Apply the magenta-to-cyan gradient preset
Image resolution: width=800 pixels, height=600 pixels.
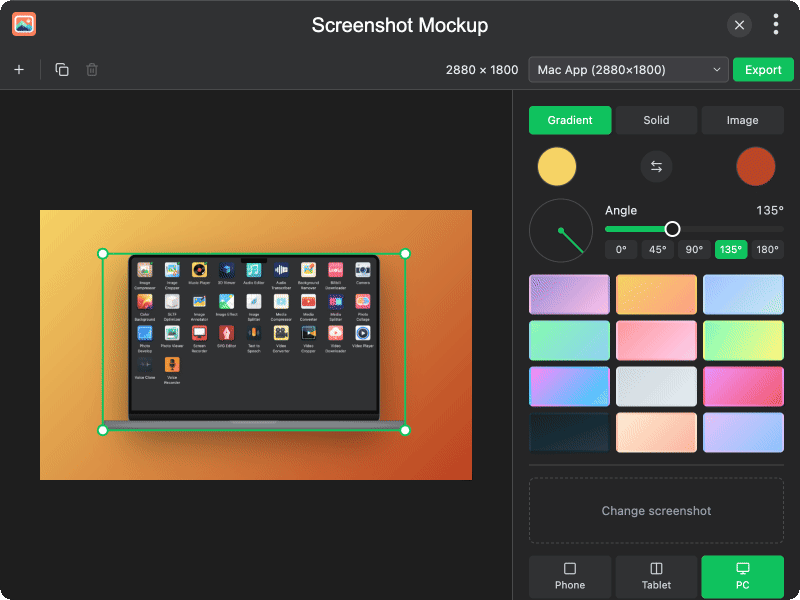569,386
